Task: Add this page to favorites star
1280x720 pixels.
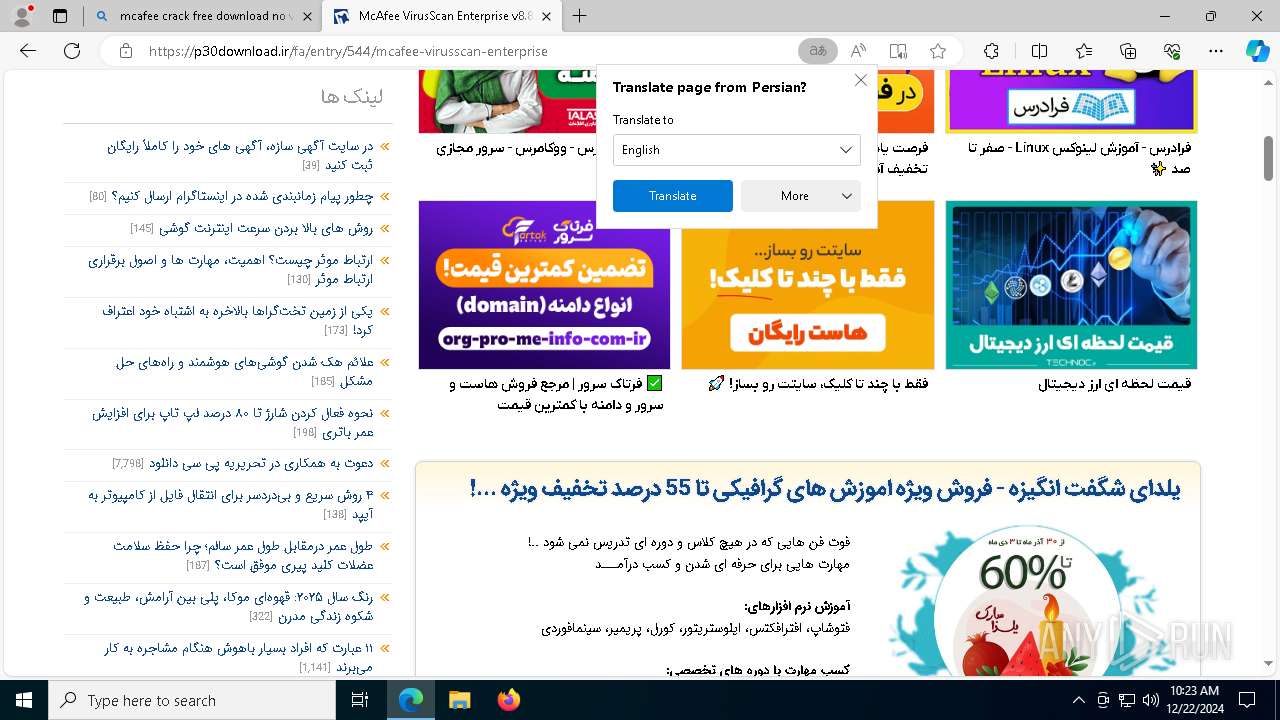Action: coord(937,51)
